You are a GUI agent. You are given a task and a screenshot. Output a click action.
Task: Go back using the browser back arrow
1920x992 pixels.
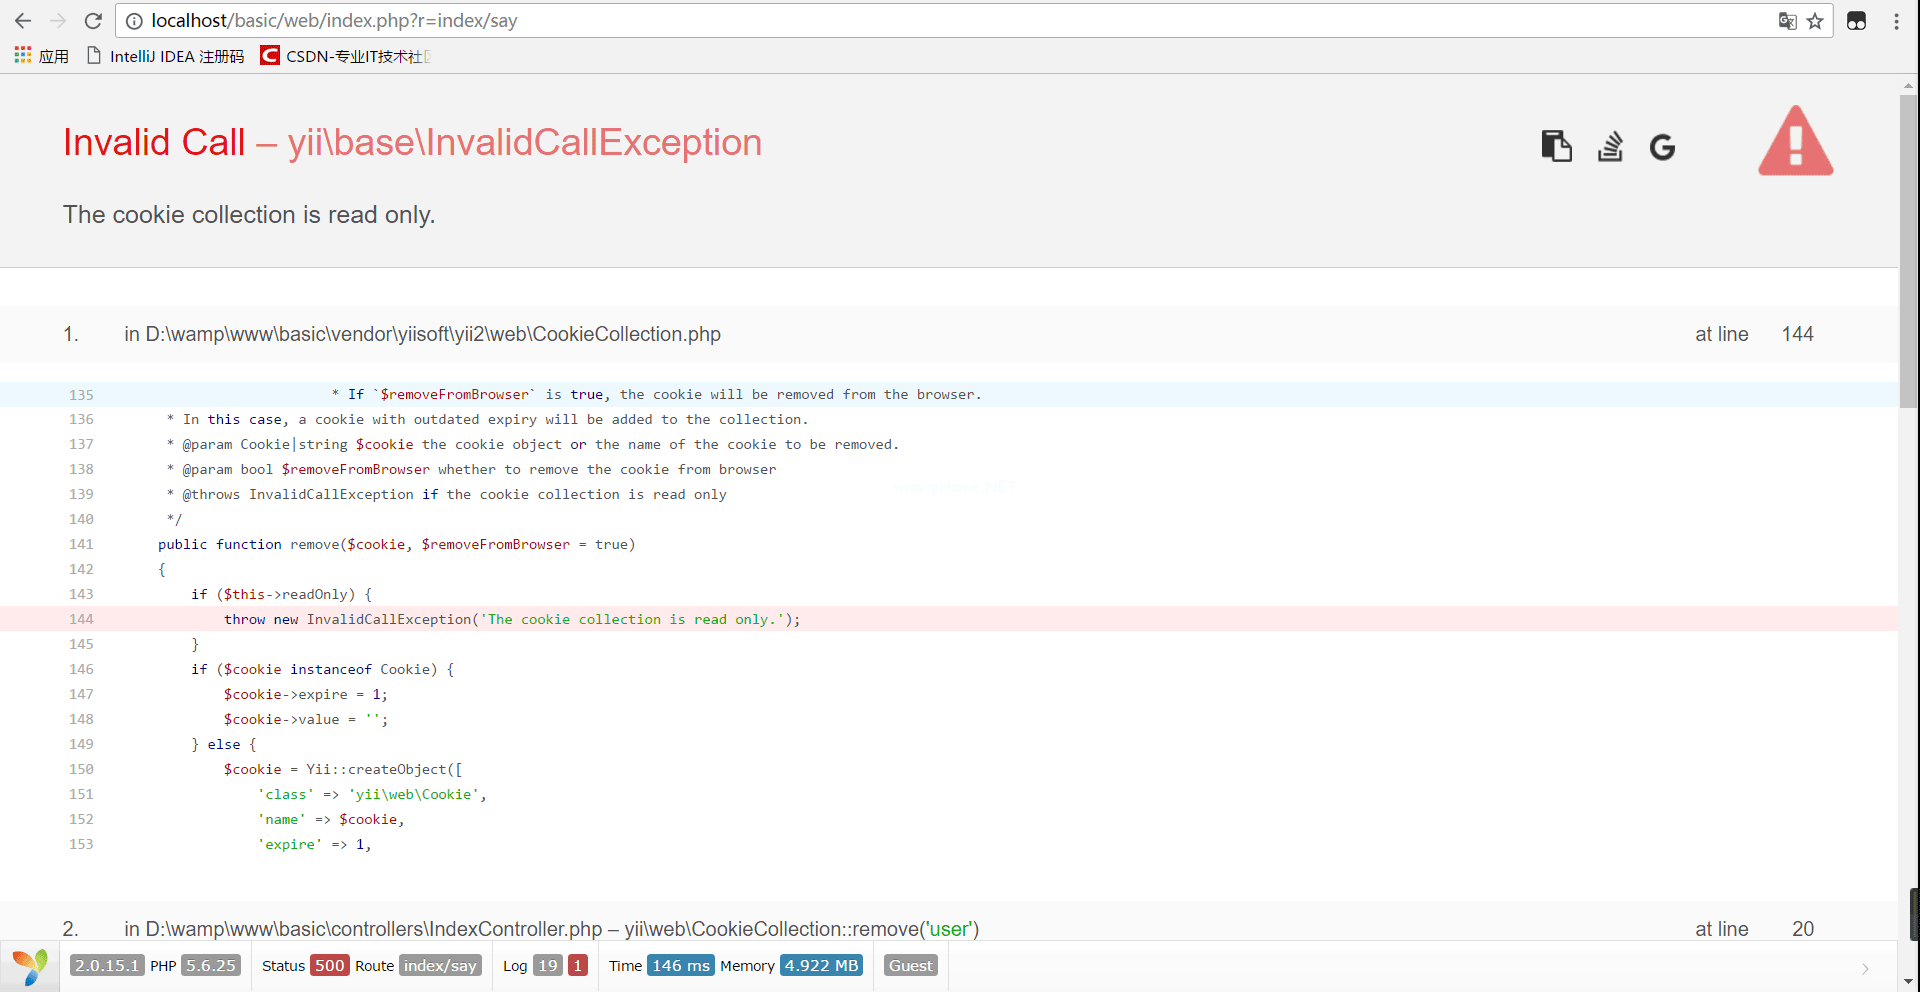pos(23,21)
